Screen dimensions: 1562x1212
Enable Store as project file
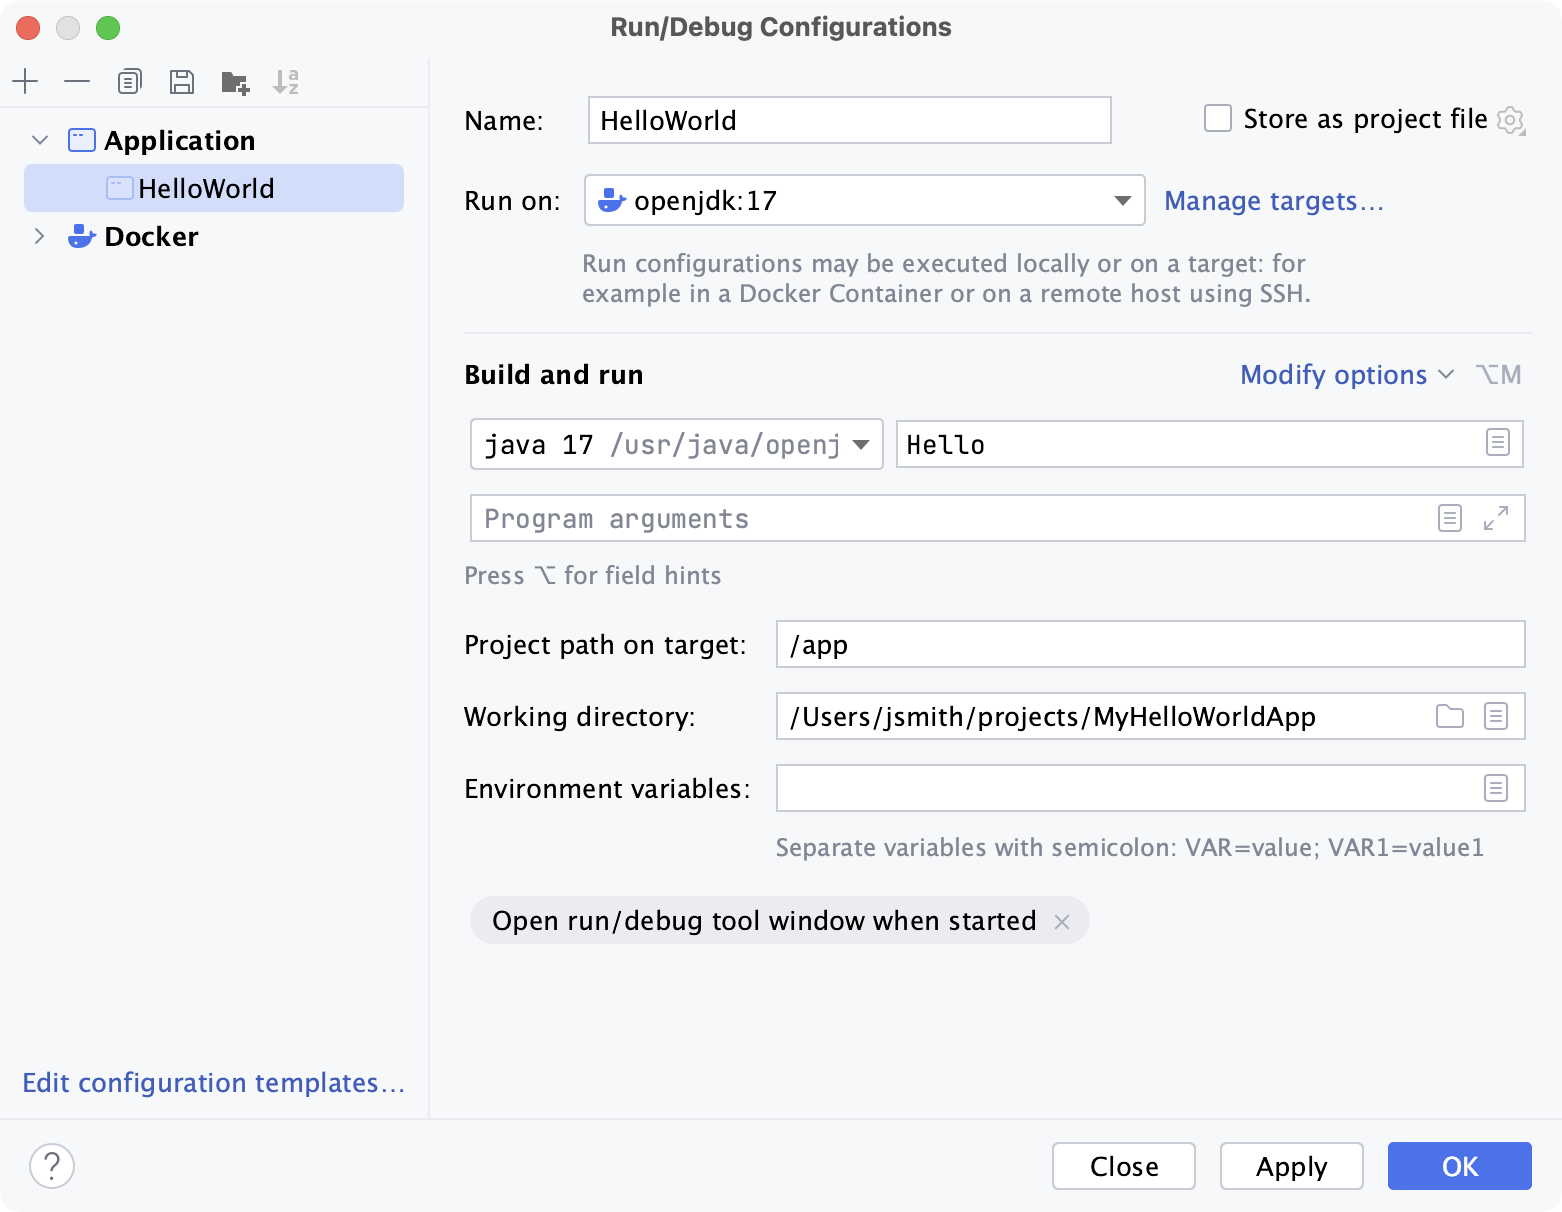(1217, 118)
